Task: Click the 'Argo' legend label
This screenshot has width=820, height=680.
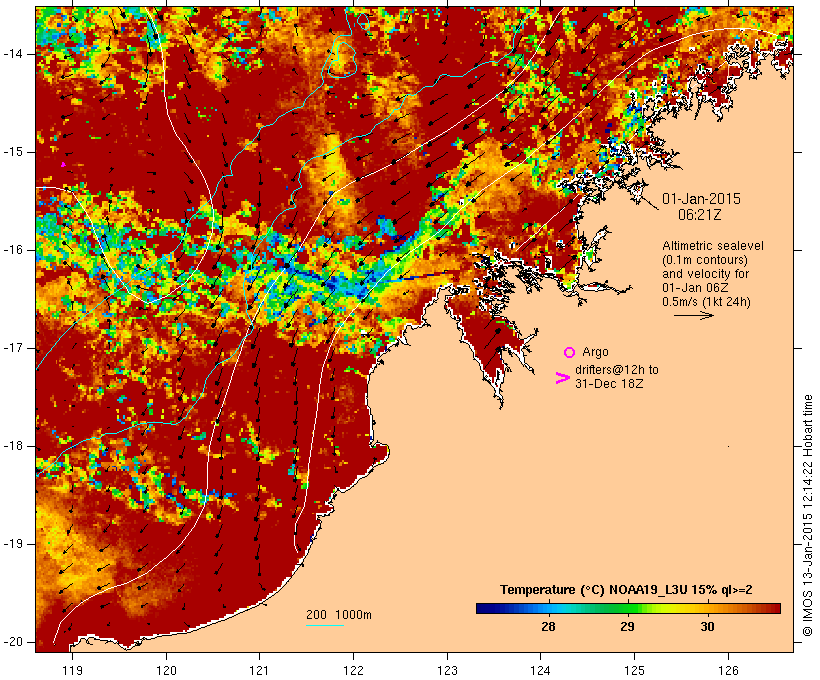Action: click(595, 352)
